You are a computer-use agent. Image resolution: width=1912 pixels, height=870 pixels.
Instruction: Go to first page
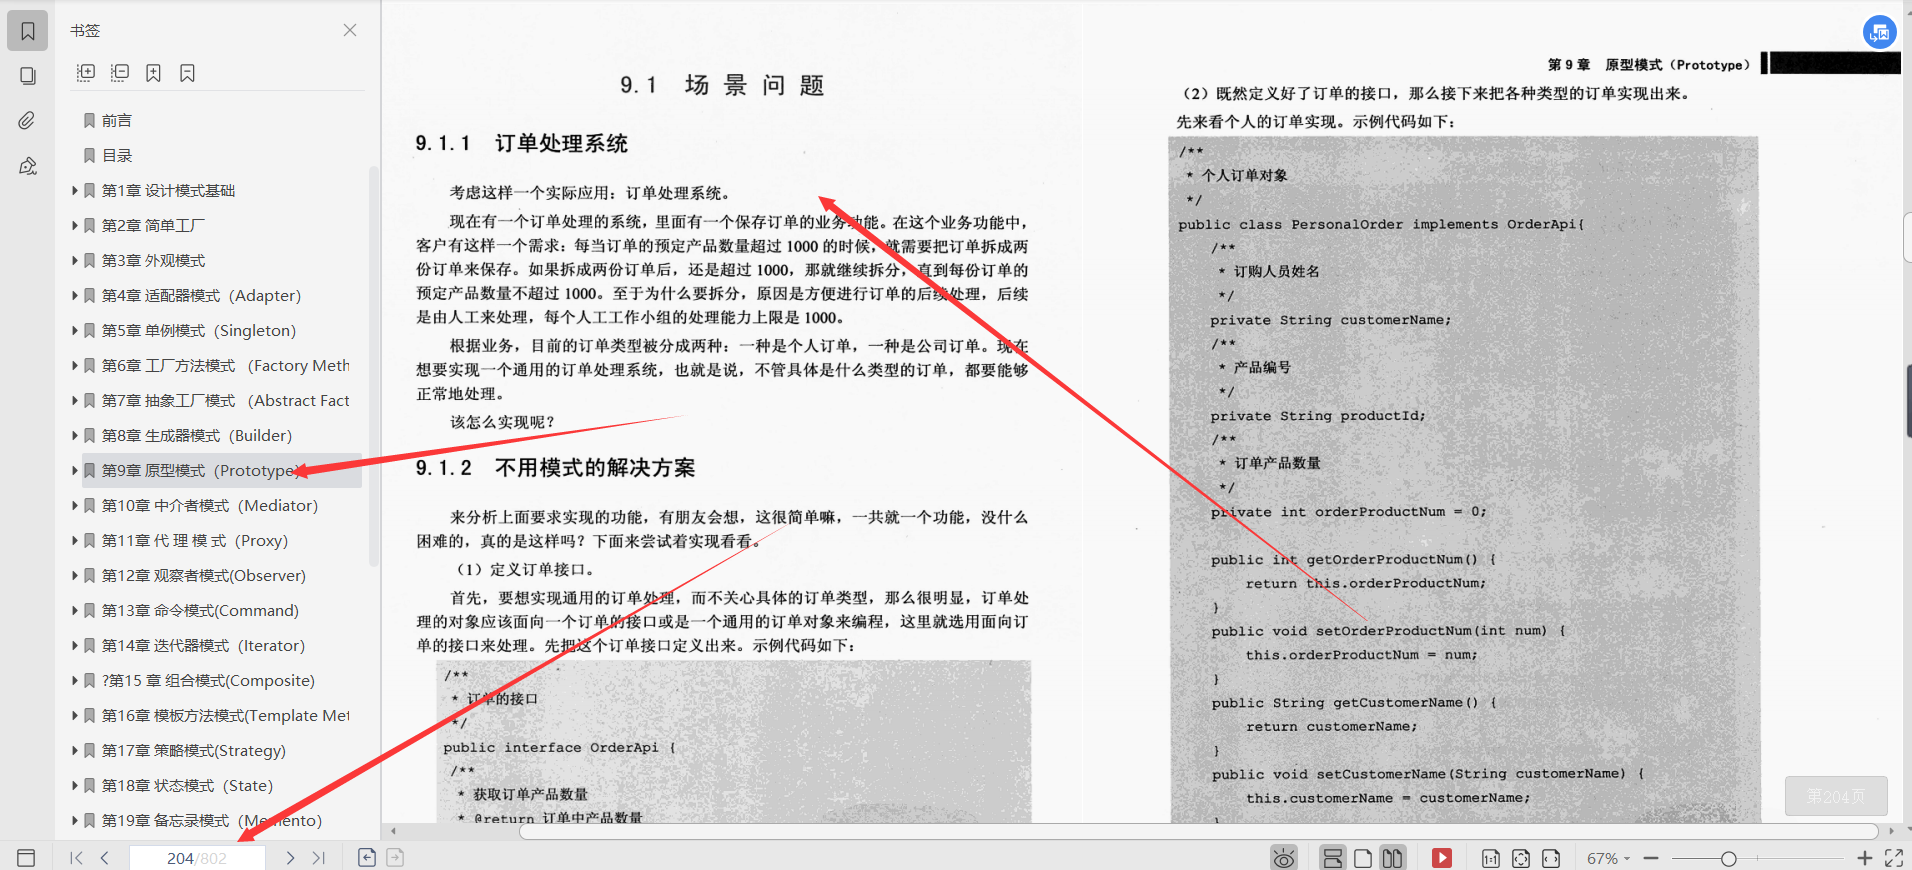[x=76, y=858]
